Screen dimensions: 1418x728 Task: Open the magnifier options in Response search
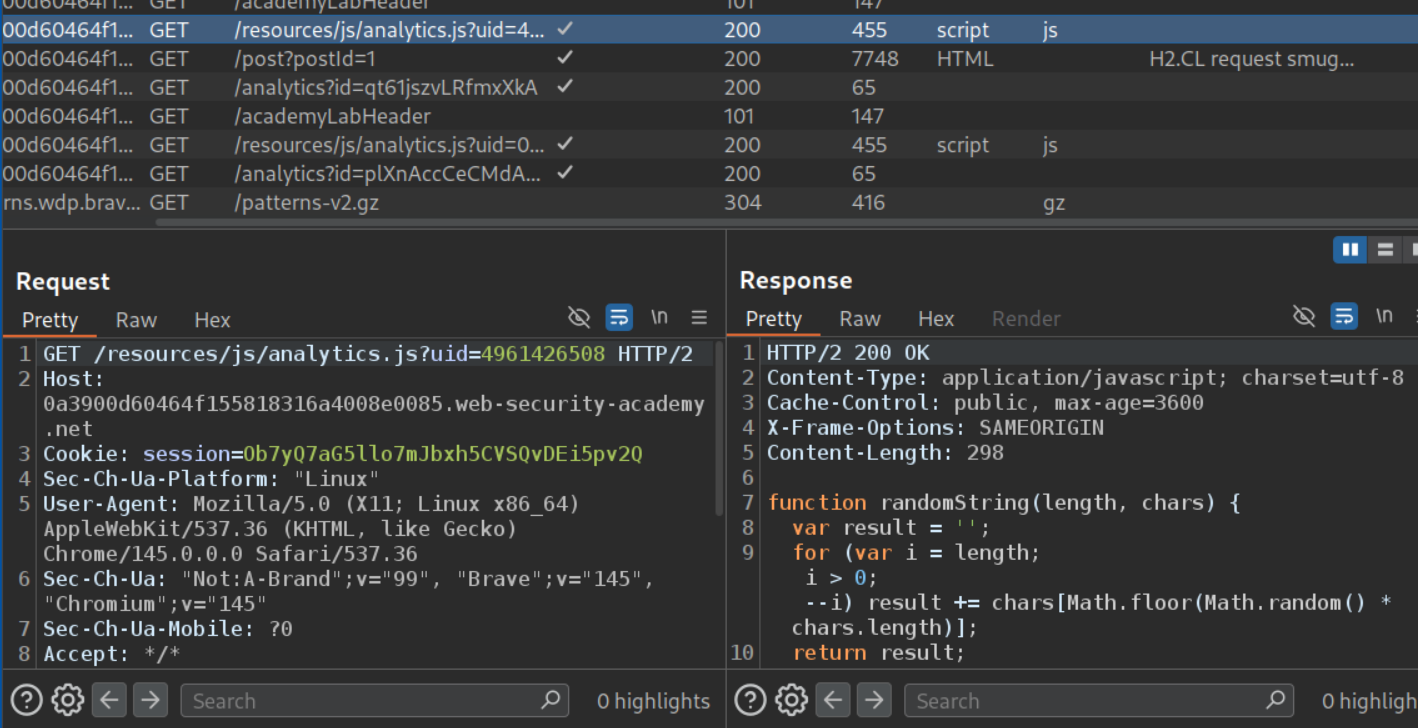click(x=1274, y=700)
